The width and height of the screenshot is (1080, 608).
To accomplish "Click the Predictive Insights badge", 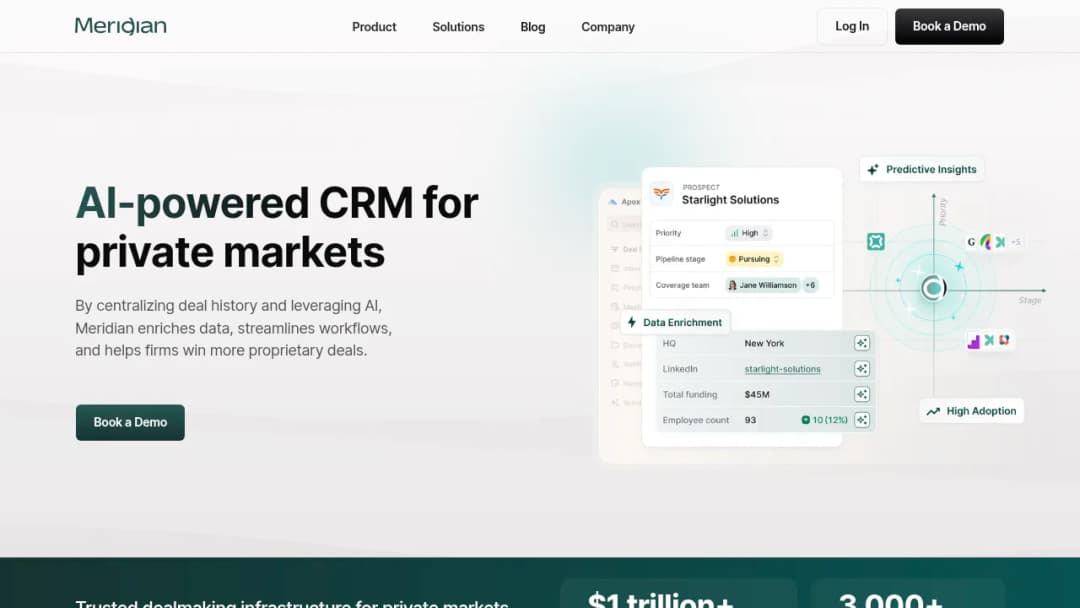I will [x=922, y=169].
